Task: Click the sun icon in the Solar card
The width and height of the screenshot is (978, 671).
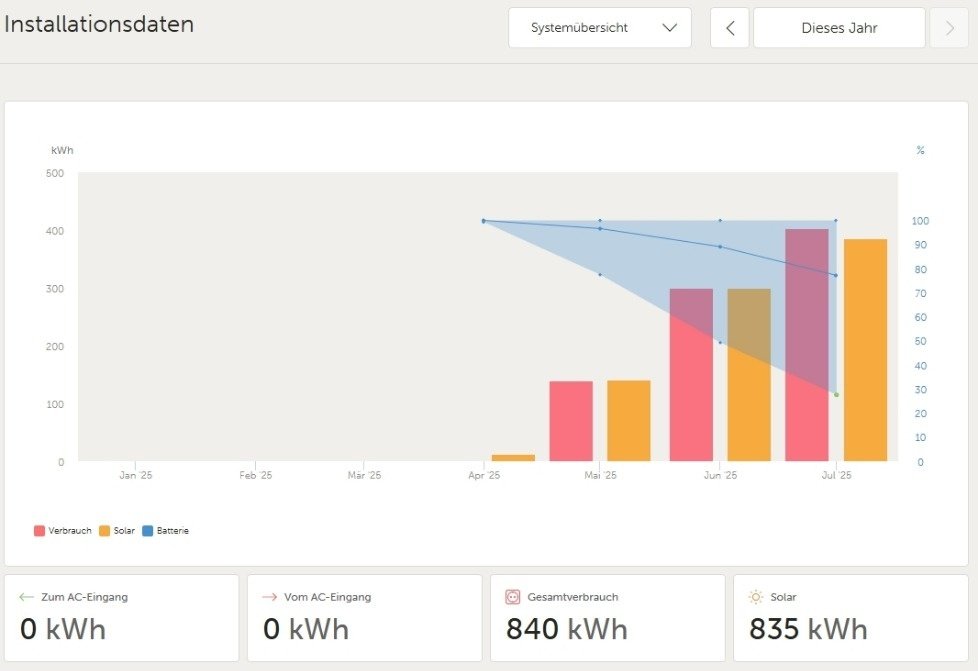Action: (x=756, y=597)
